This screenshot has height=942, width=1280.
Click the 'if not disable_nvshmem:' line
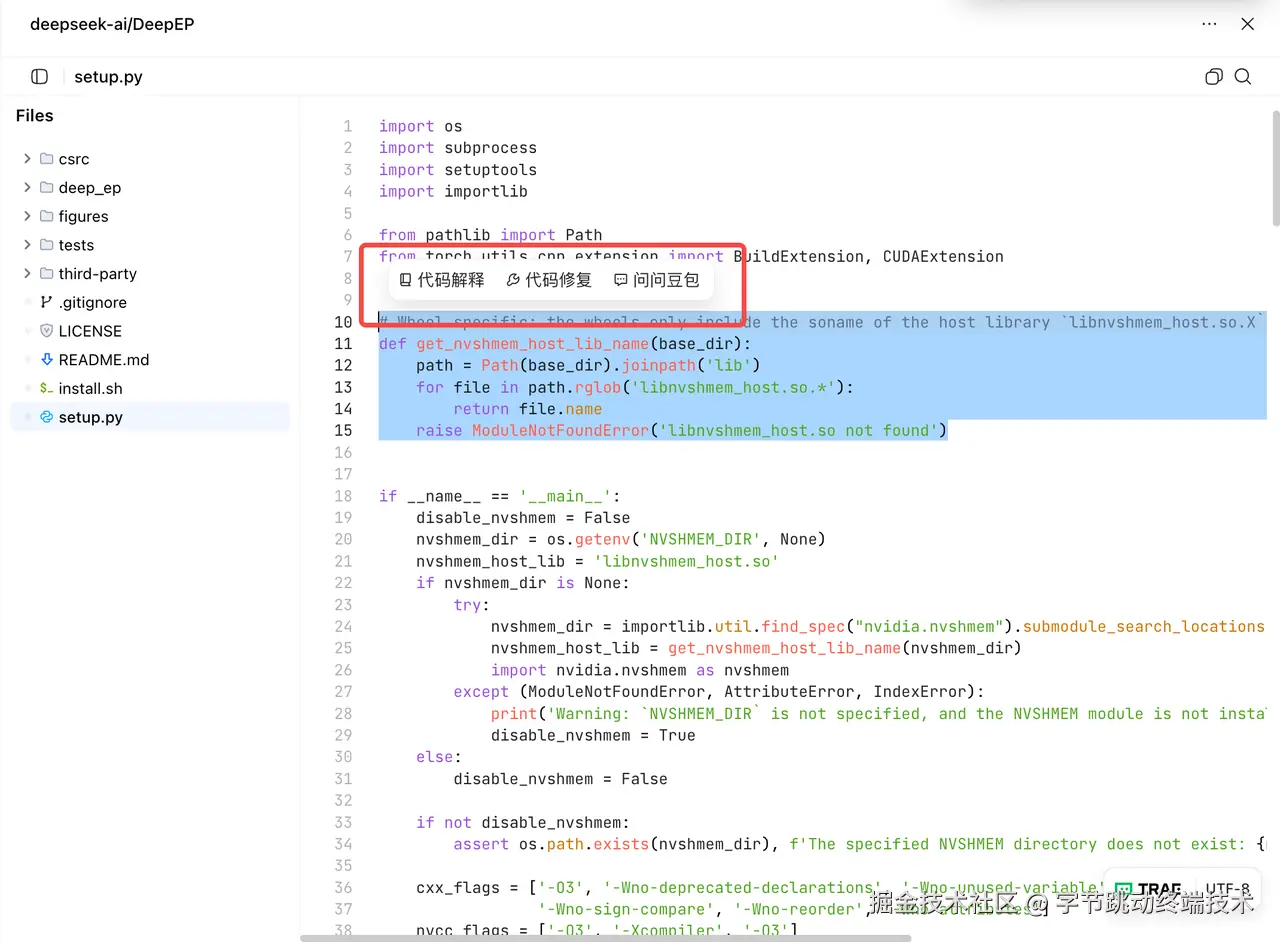[523, 822]
